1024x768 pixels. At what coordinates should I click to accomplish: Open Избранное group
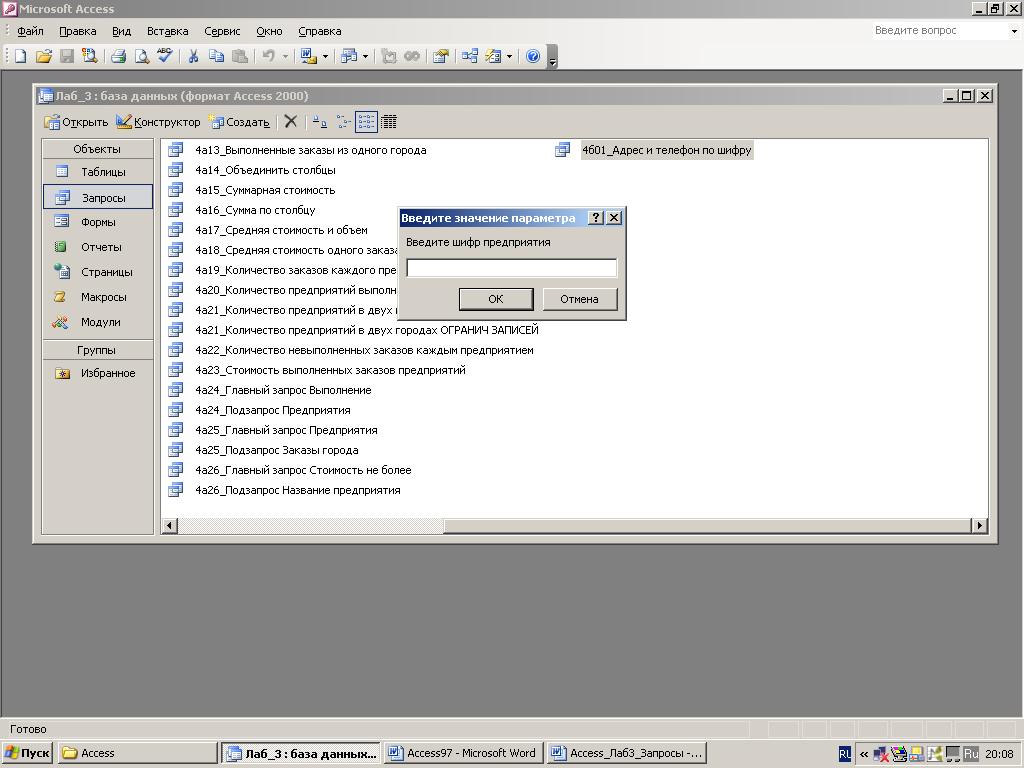tap(98, 373)
